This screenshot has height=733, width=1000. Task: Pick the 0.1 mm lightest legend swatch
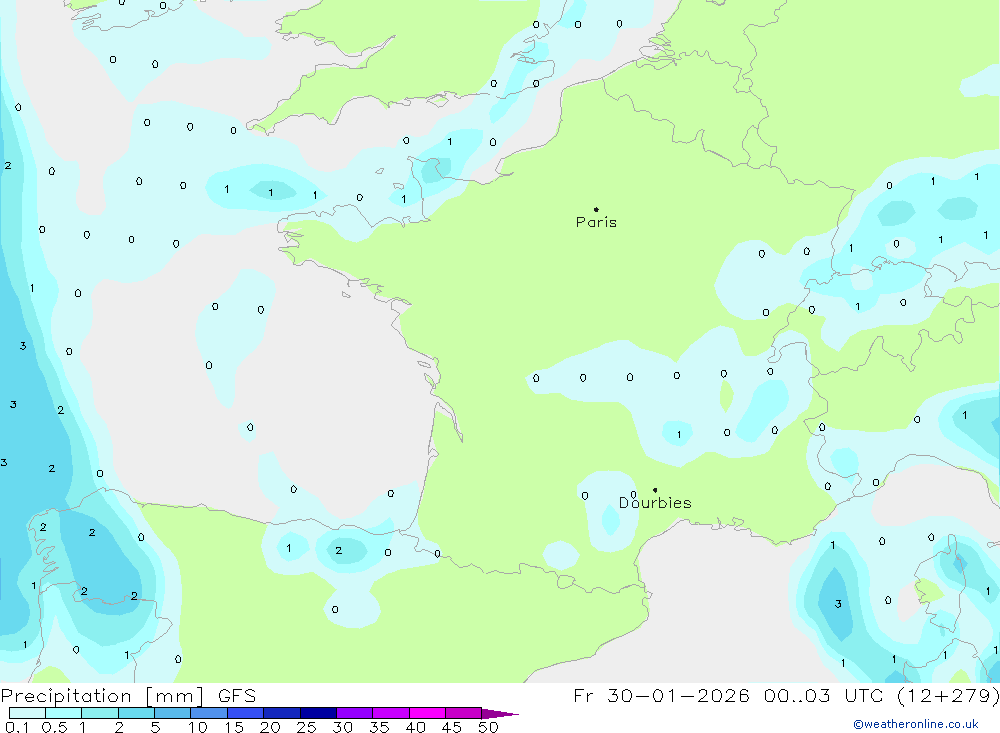click(27, 713)
